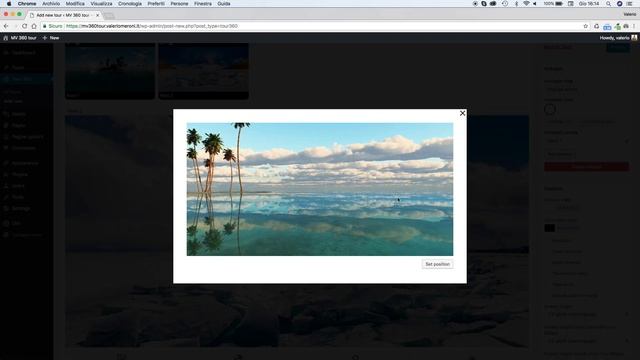Click the green extension icon in toolbar

click(617, 26)
